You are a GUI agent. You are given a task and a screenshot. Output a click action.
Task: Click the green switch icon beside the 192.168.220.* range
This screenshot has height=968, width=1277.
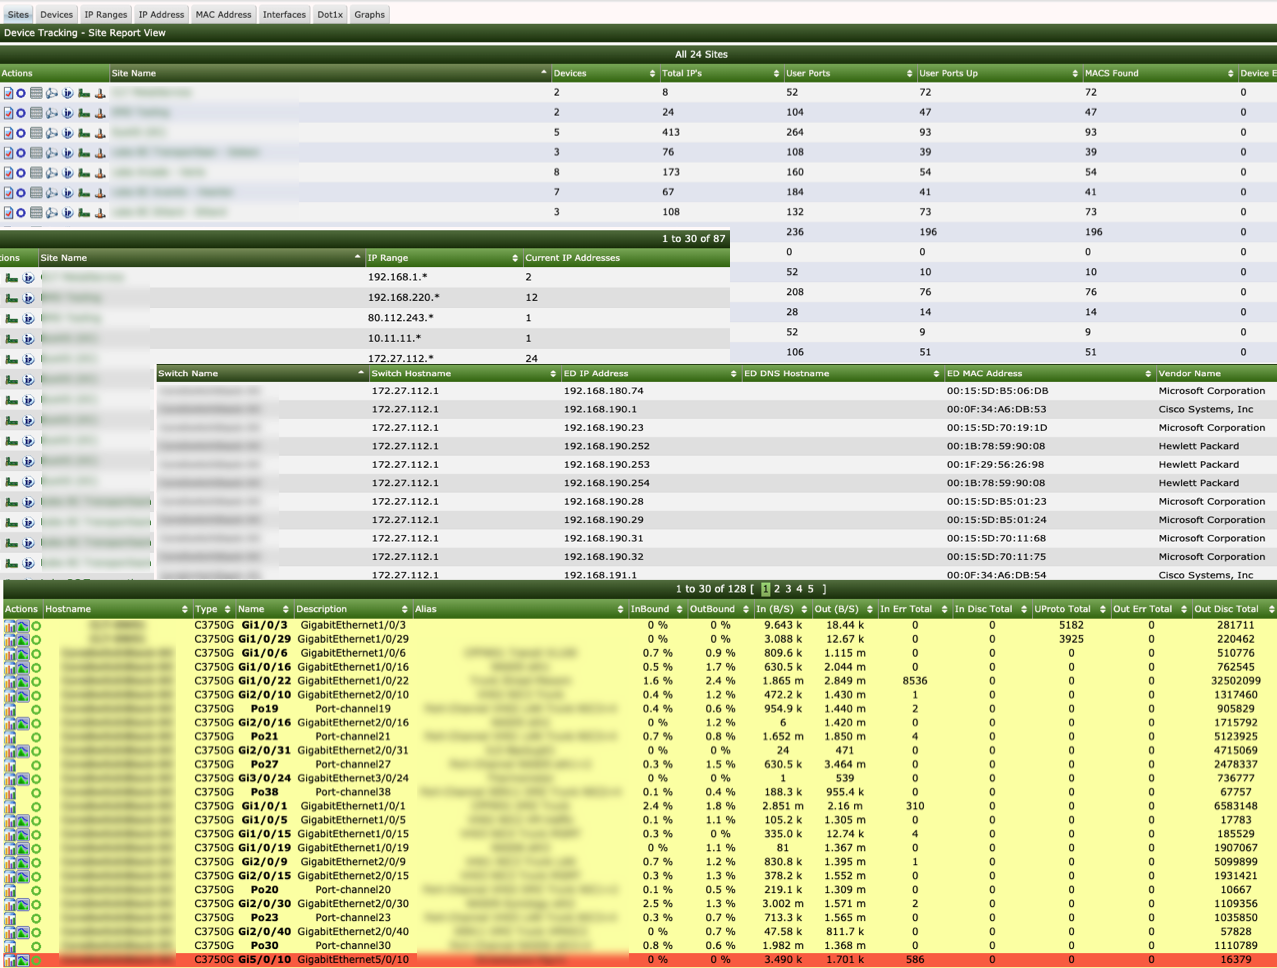click(12, 298)
